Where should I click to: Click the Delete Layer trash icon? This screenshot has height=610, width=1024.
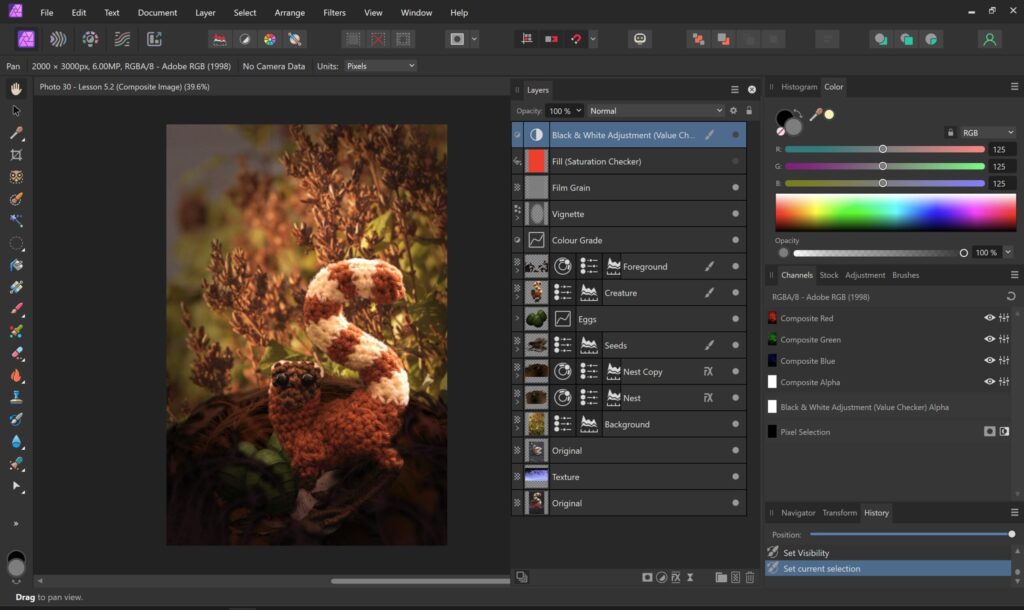[x=750, y=577]
